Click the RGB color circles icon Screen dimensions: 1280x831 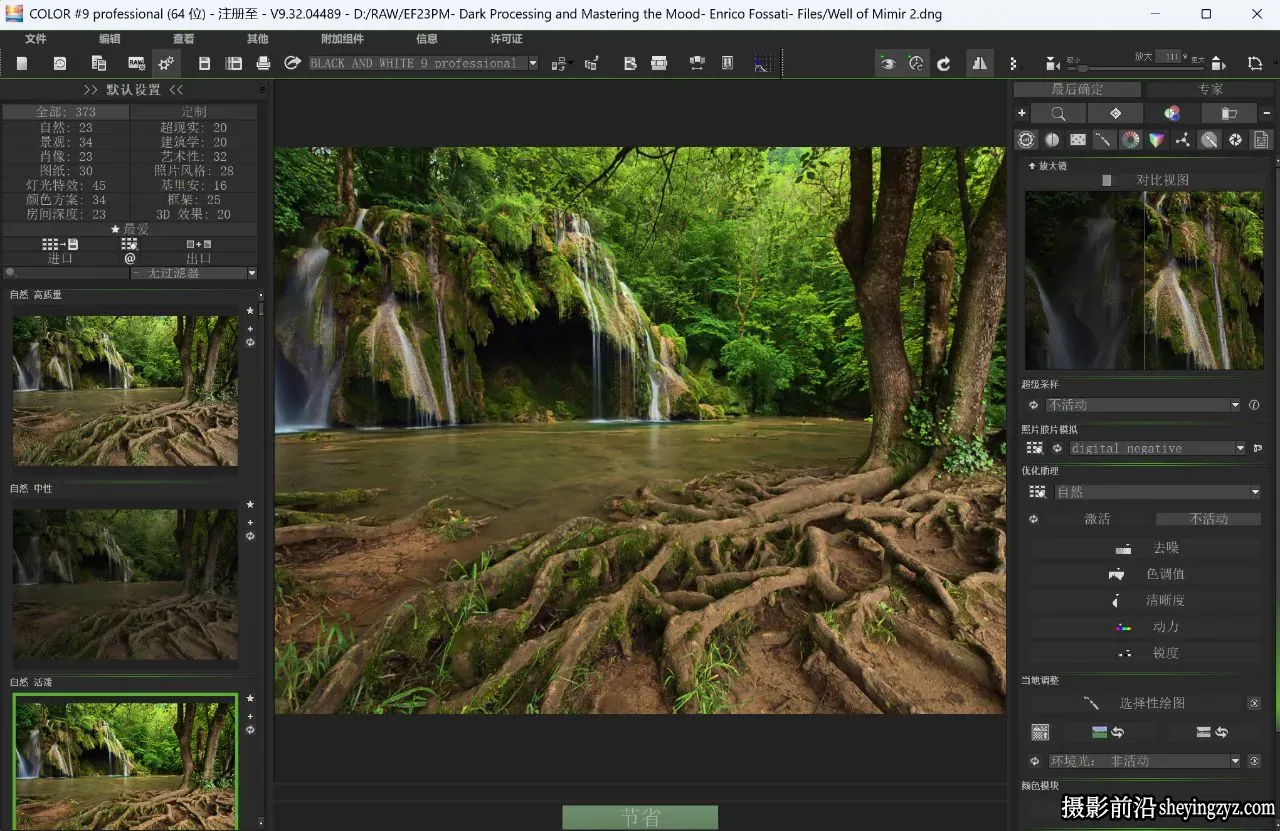[x=1172, y=113]
